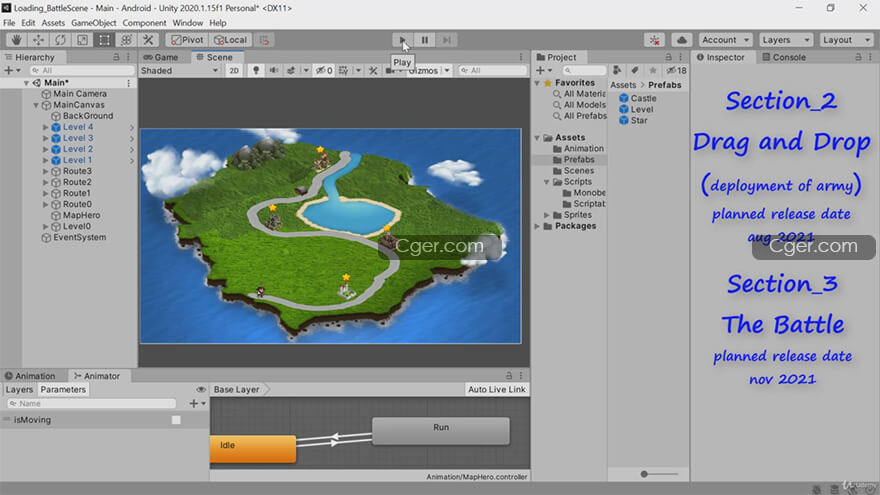
Task: Click the grid snapping icon in toolbar
Action: [264, 40]
